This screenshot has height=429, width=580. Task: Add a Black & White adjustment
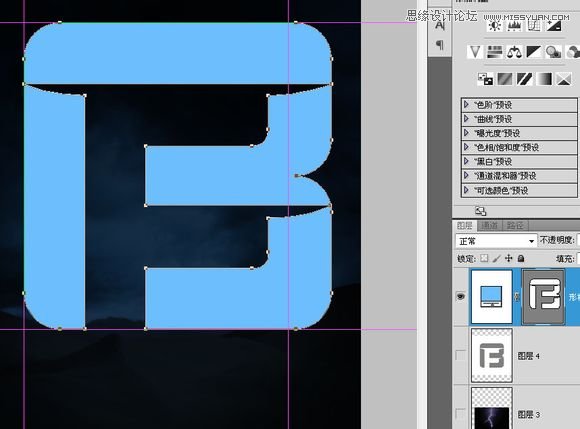(533, 52)
